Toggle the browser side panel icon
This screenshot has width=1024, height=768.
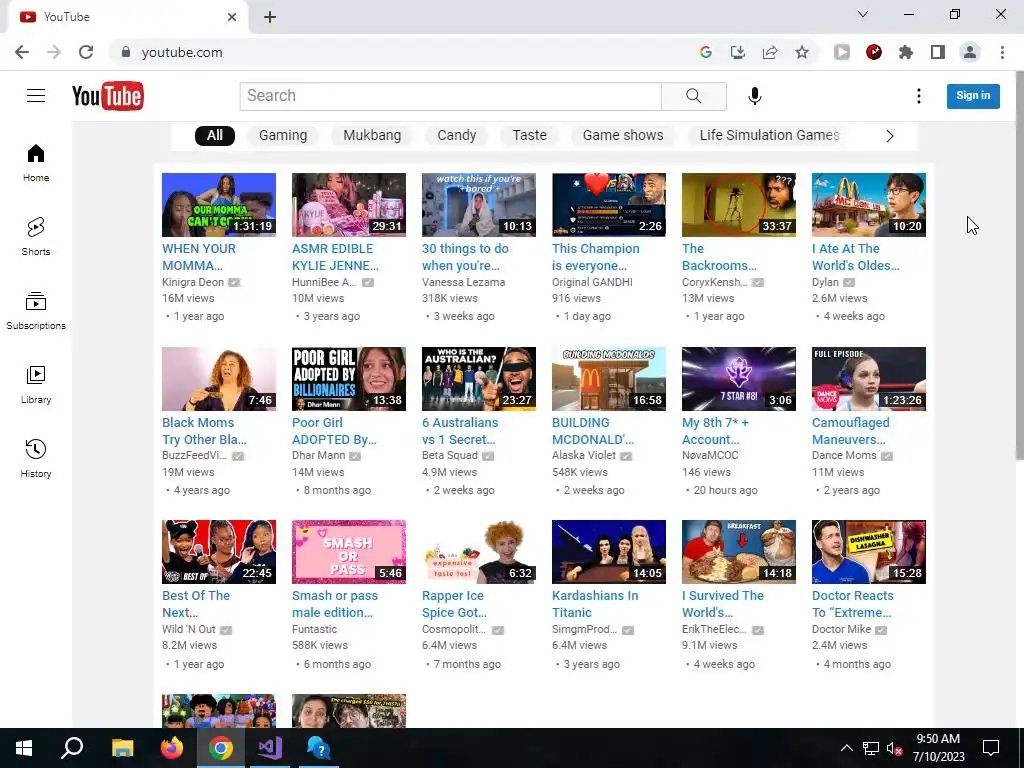pyautogui.click(x=938, y=52)
